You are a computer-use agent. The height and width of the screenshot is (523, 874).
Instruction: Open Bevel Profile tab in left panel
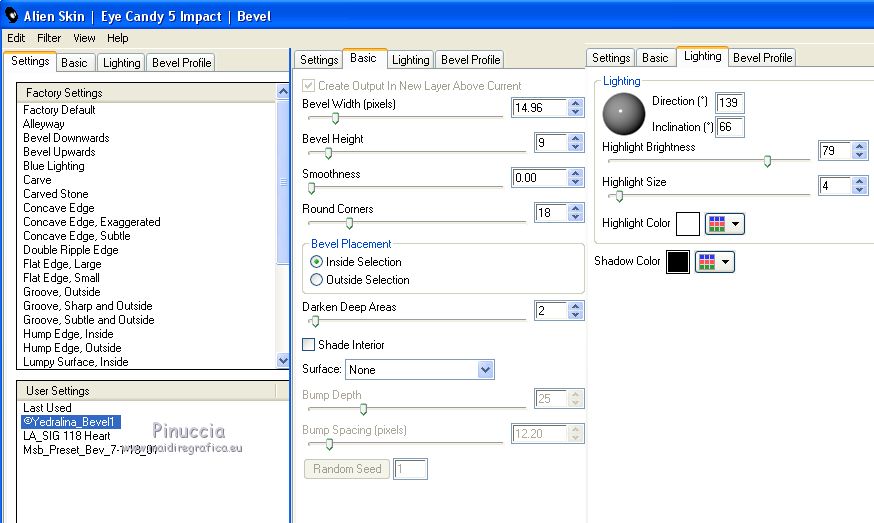[x=182, y=62]
